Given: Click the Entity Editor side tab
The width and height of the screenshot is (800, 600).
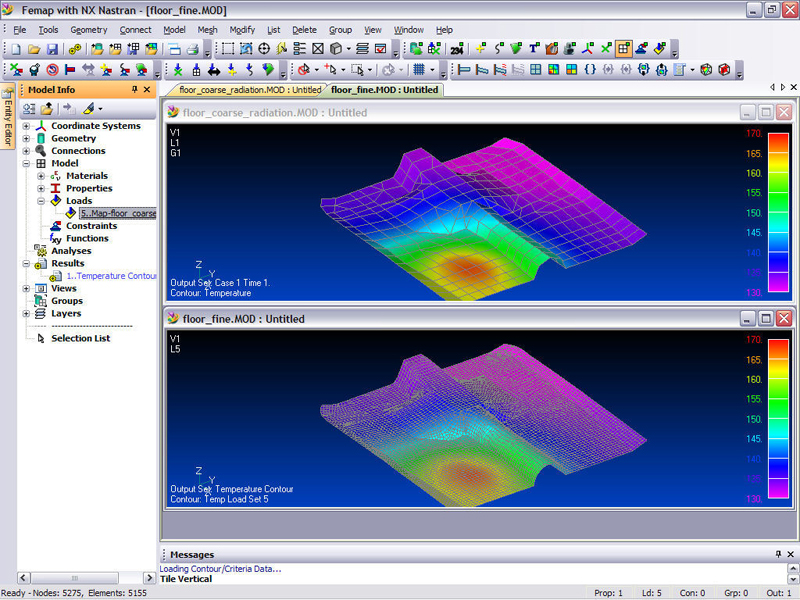Looking at the screenshot, I should click(8, 118).
